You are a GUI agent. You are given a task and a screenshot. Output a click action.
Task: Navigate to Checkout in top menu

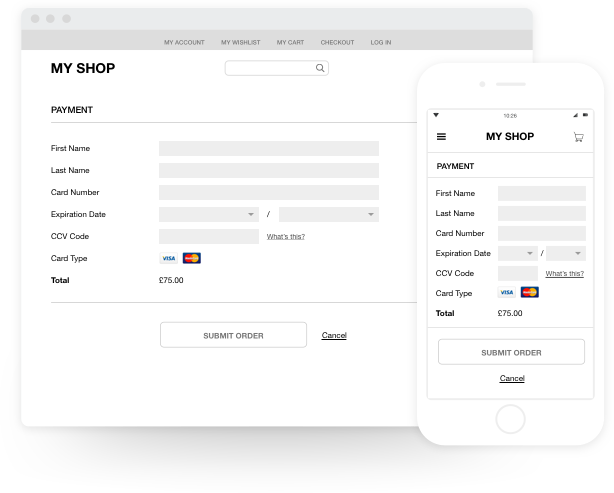click(337, 42)
